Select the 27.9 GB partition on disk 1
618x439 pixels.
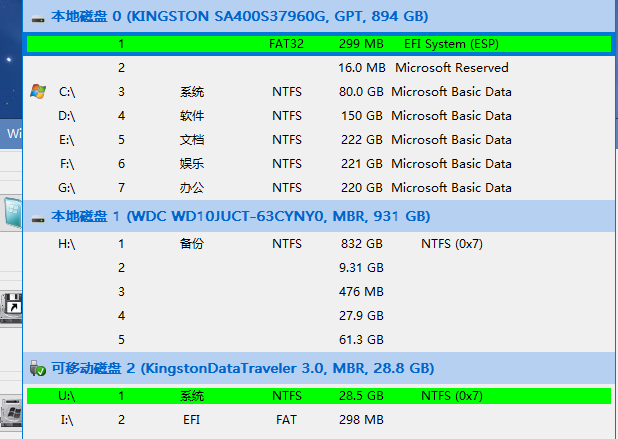pos(318,316)
